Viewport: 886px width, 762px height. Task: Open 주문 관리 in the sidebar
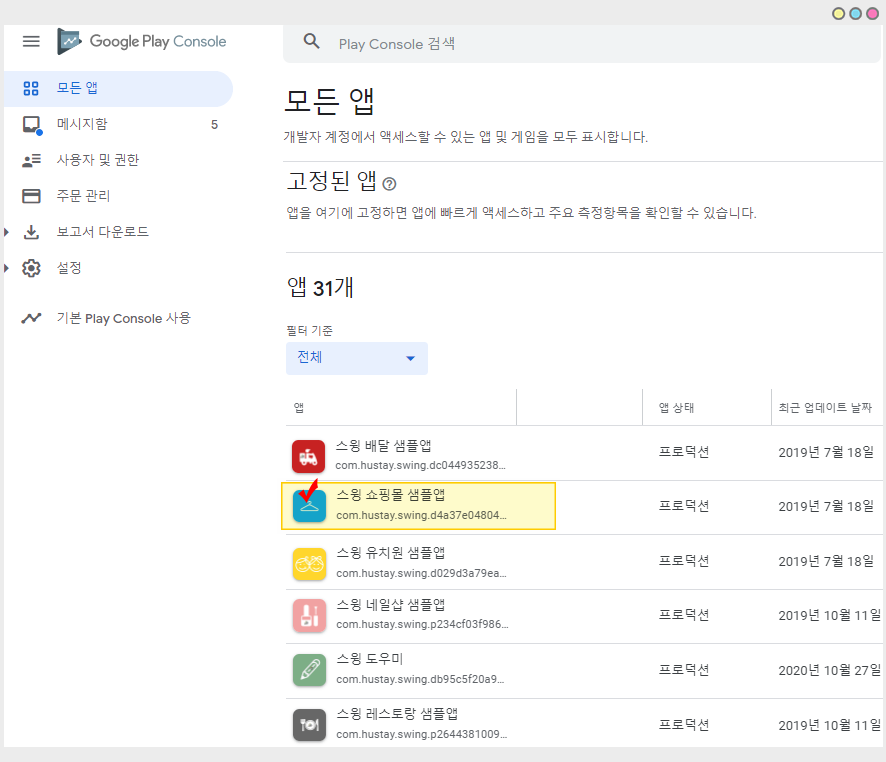[x=83, y=196]
